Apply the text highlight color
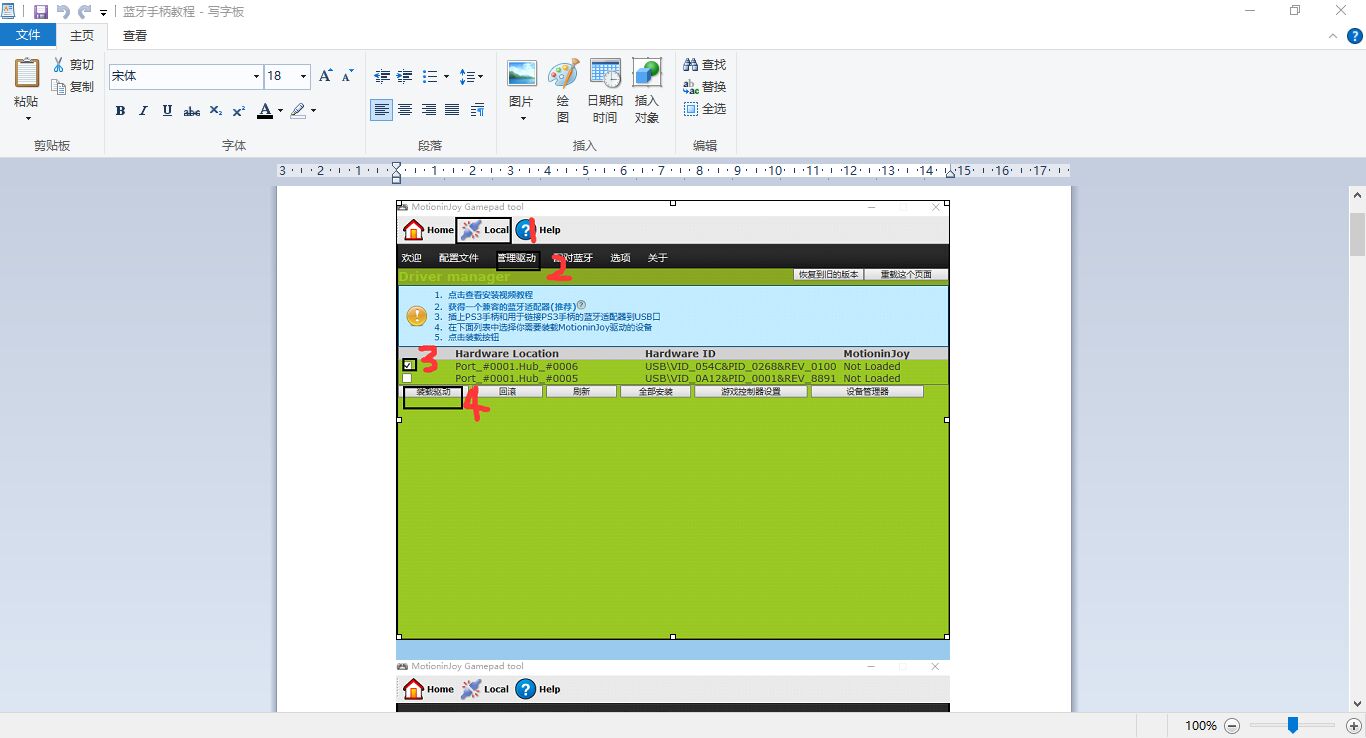The height and width of the screenshot is (738, 1366). [x=298, y=111]
